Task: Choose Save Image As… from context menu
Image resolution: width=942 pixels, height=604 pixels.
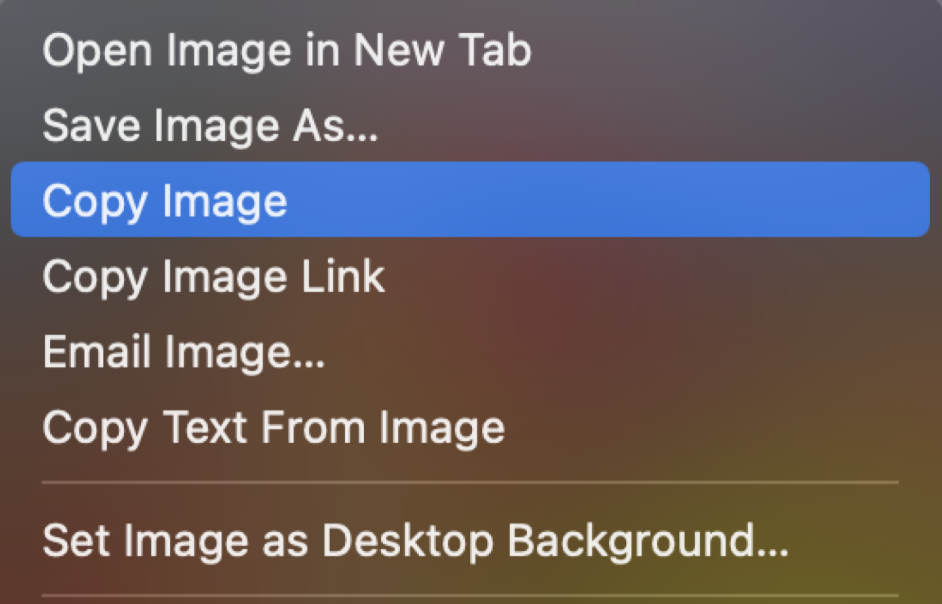Action: pyautogui.click(x=210, y=126)
